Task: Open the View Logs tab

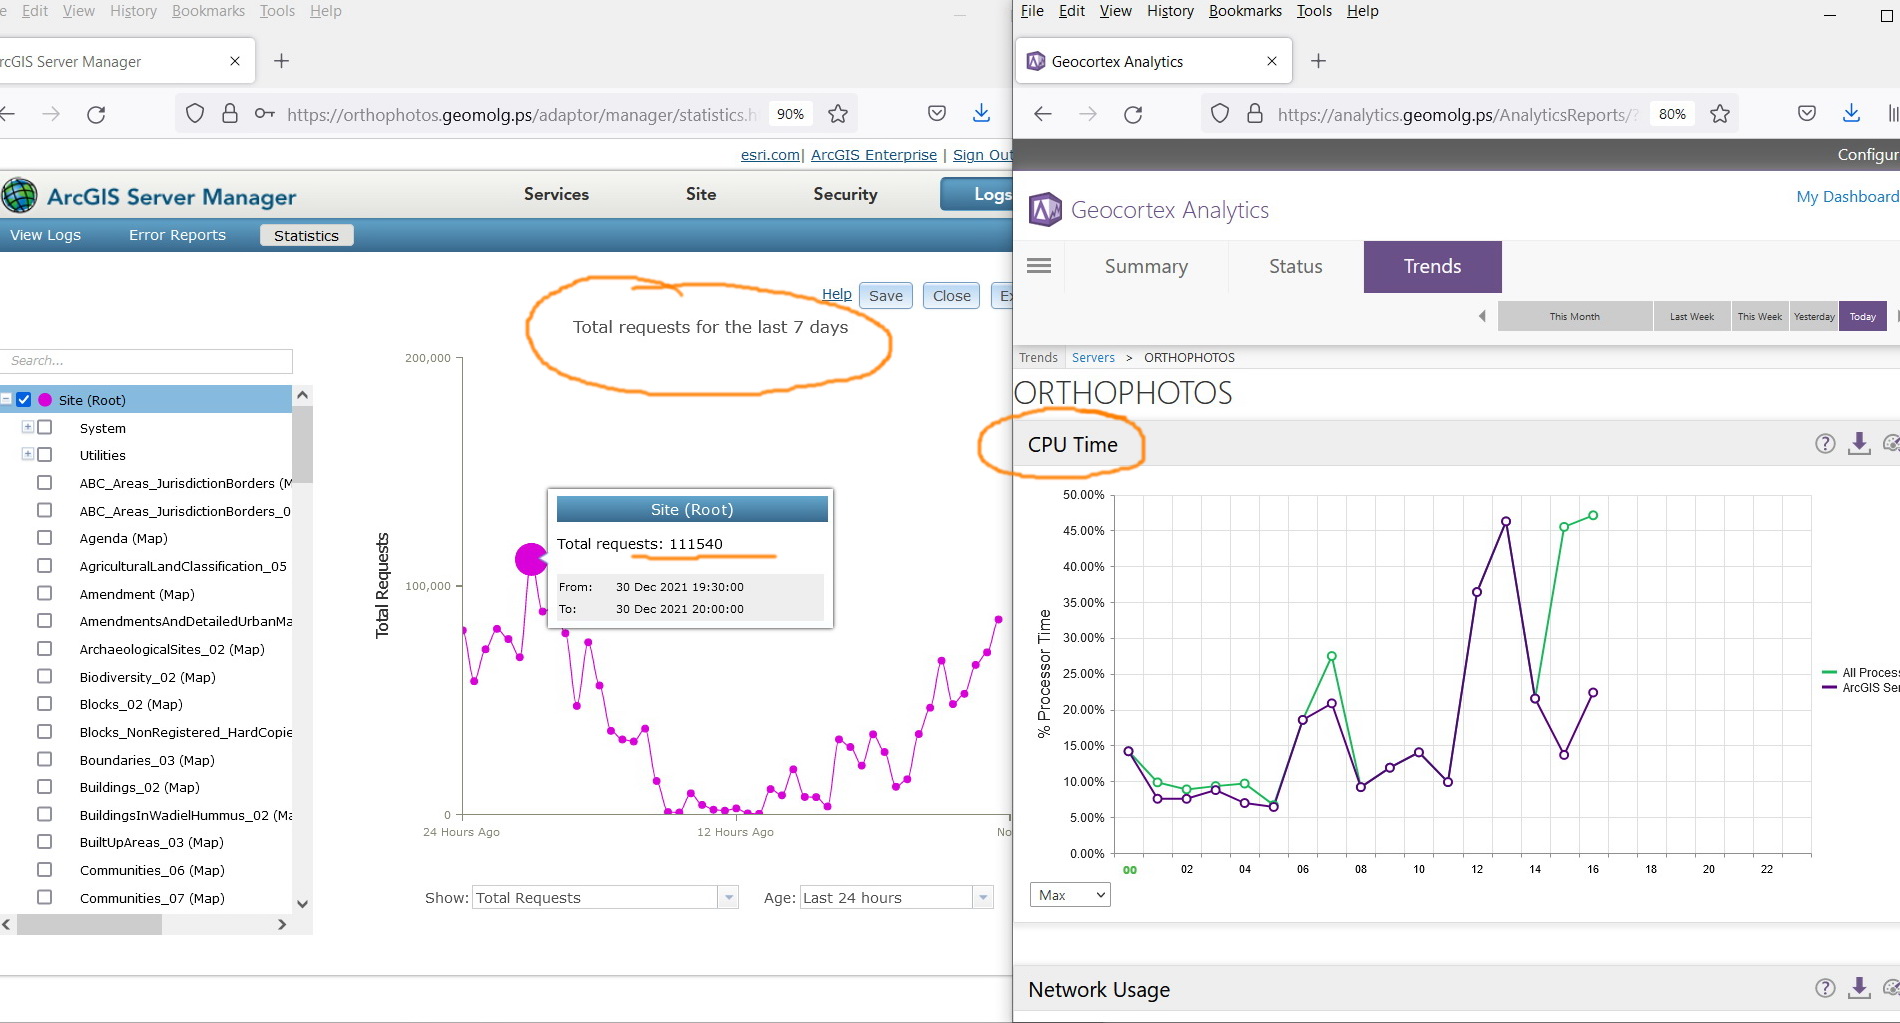Action: pyautogui.click(x=46, y=235)
